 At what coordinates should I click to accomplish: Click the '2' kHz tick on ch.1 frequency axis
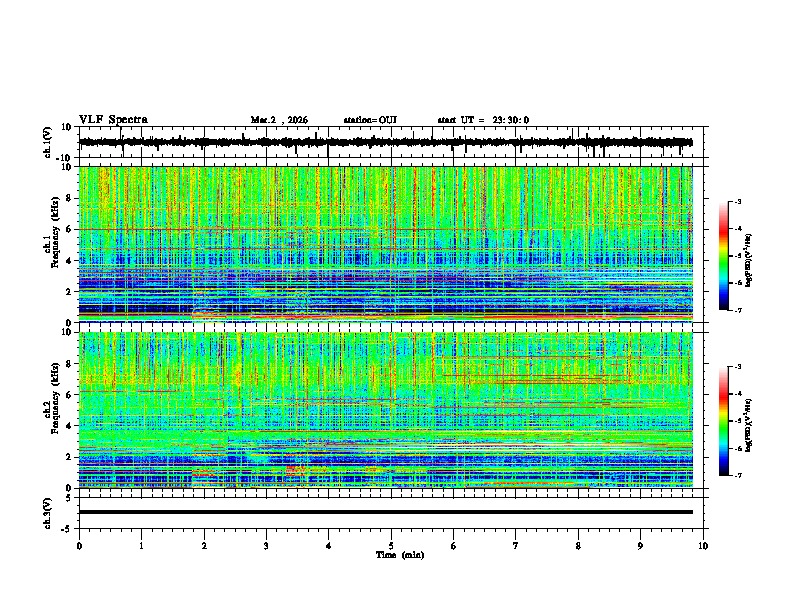[x=69, y=291]
